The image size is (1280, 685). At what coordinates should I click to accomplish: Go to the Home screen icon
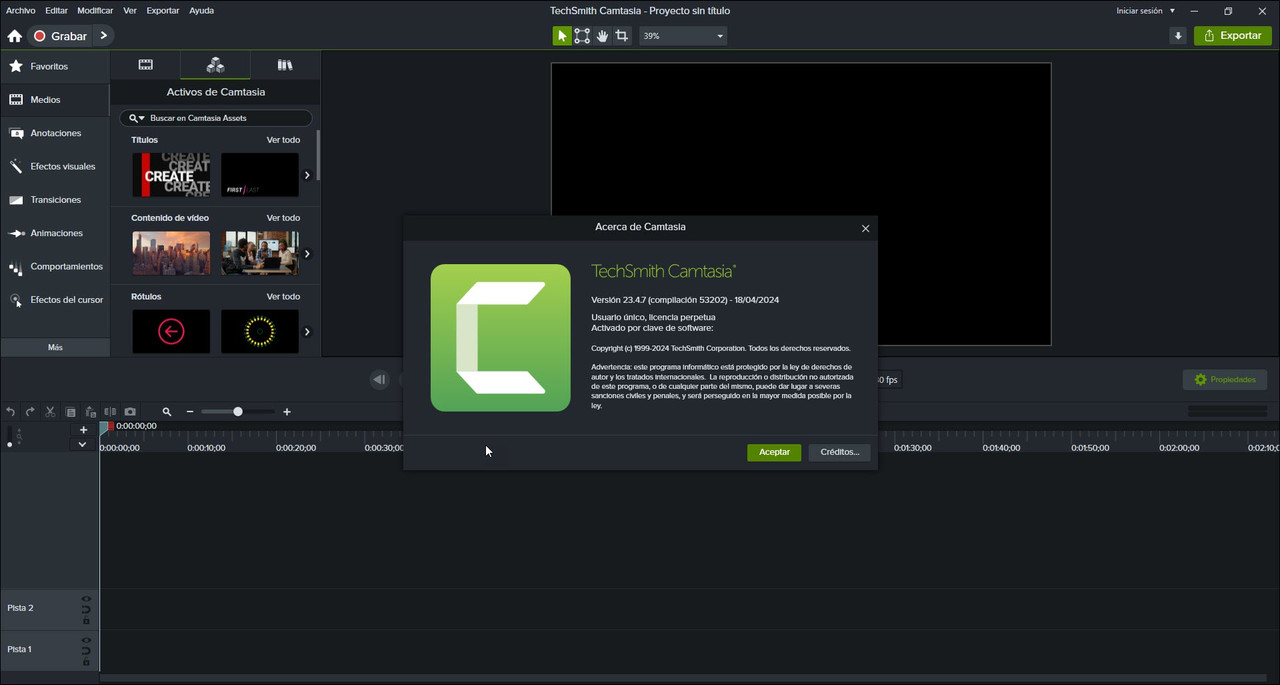pyautogui.click(x=14, y=36)
